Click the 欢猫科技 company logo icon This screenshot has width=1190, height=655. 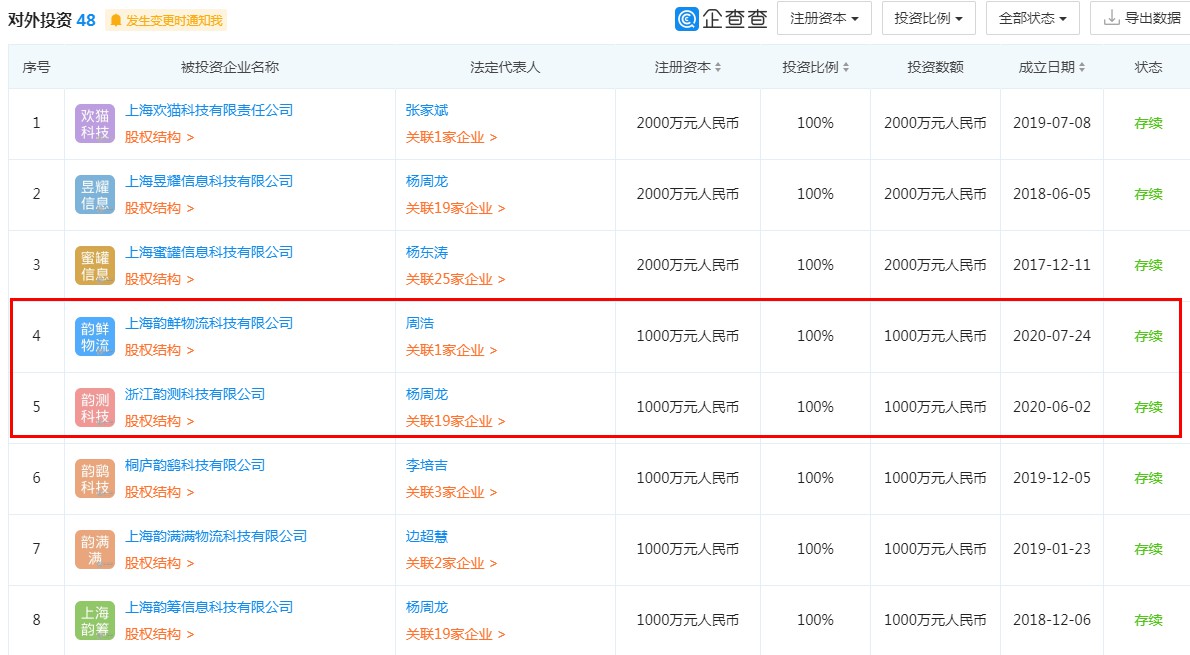click(x=95, y=124)
